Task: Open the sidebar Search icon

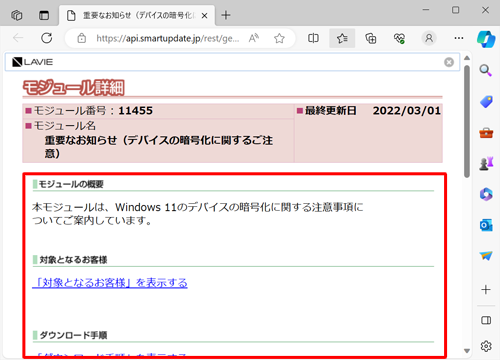Action: pyautogui.click(x=486, y=70)
